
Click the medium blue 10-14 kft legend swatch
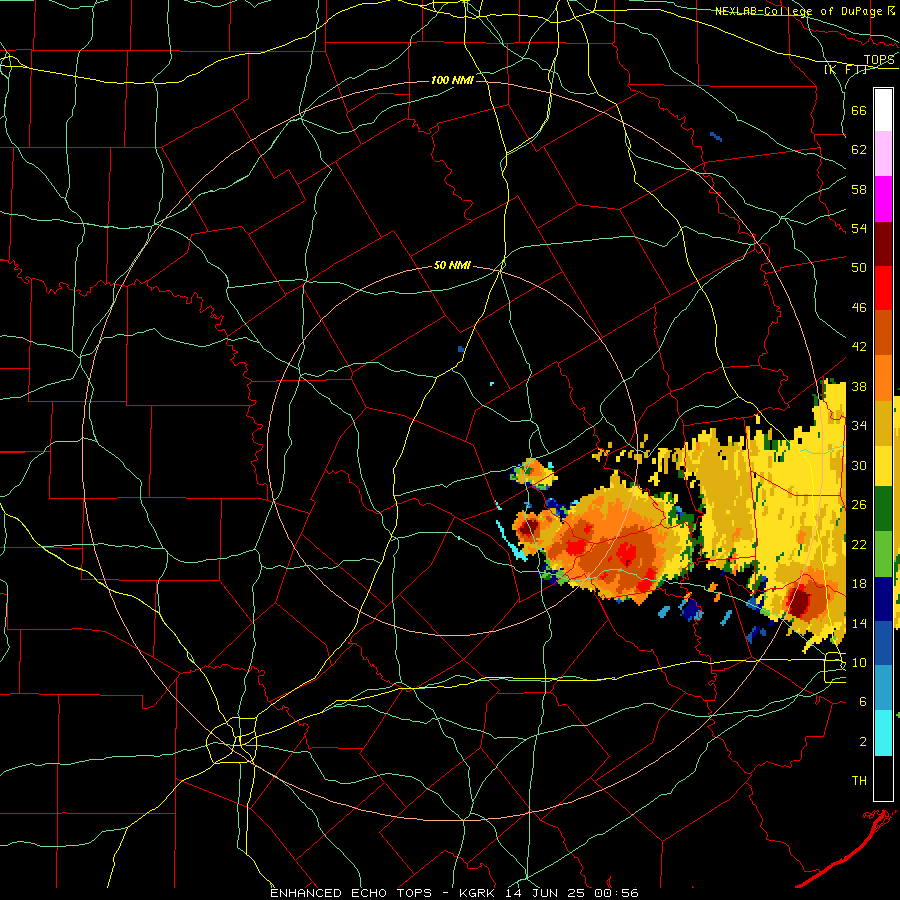point(883,643)
